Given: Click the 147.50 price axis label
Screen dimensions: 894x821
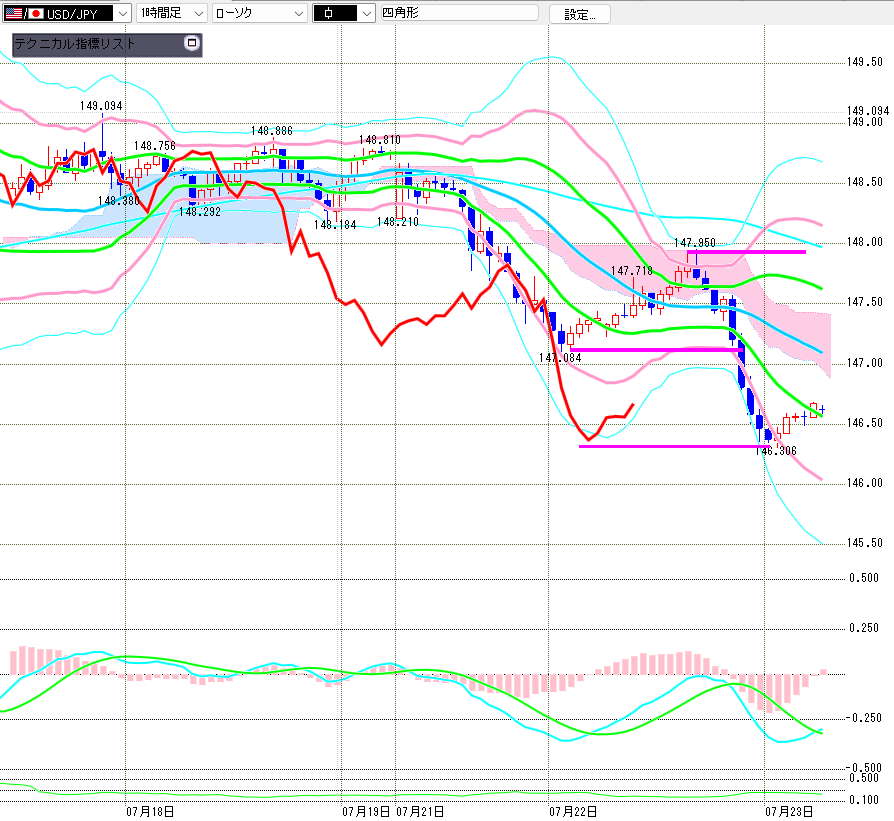Looking at the screenshot, I should pyautogui.click(x=865, y=302).
